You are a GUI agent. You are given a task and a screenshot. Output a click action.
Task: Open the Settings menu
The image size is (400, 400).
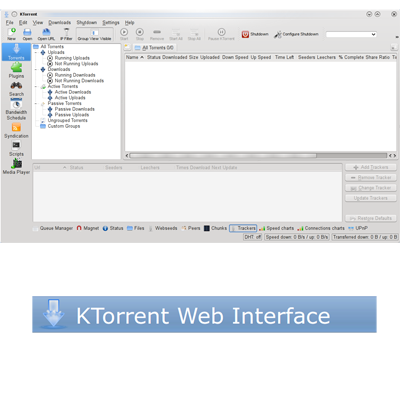coord(111,23)
